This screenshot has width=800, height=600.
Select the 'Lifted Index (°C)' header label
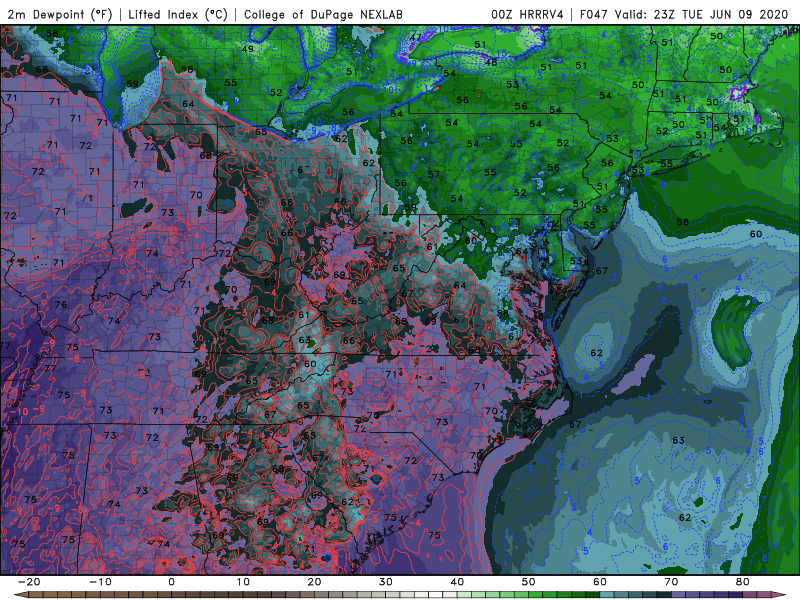[x=178, y=15]
